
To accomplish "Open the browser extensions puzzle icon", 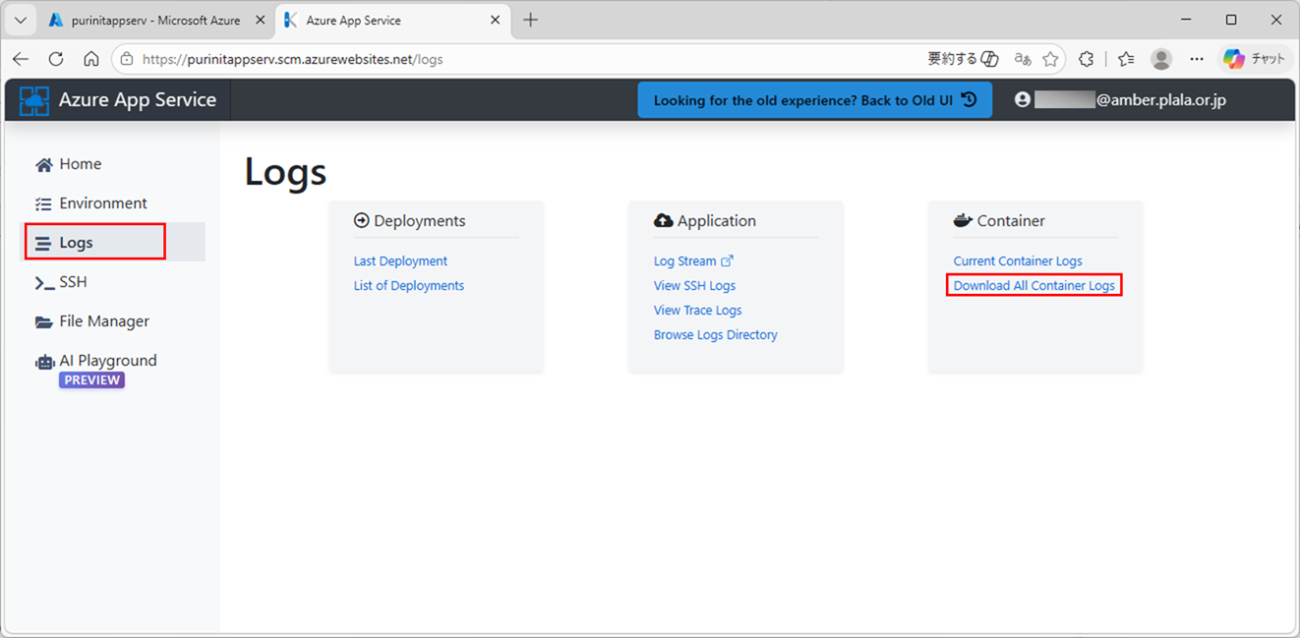I will (x=1087, y=59).
